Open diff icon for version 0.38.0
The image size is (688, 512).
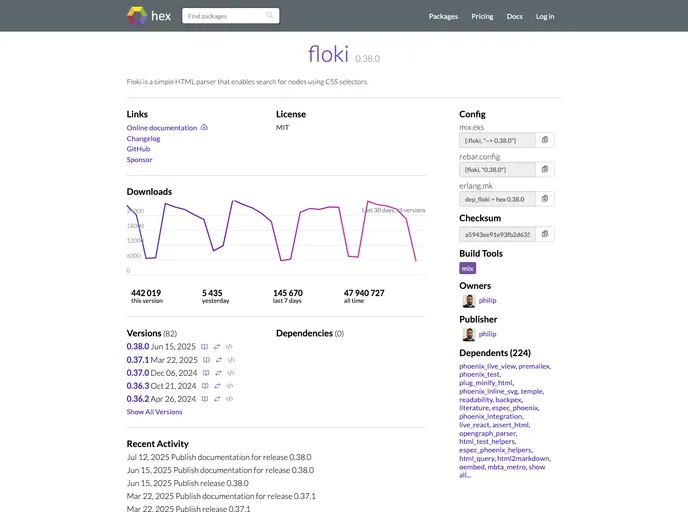pyautogui.click(x=217, y=347)
